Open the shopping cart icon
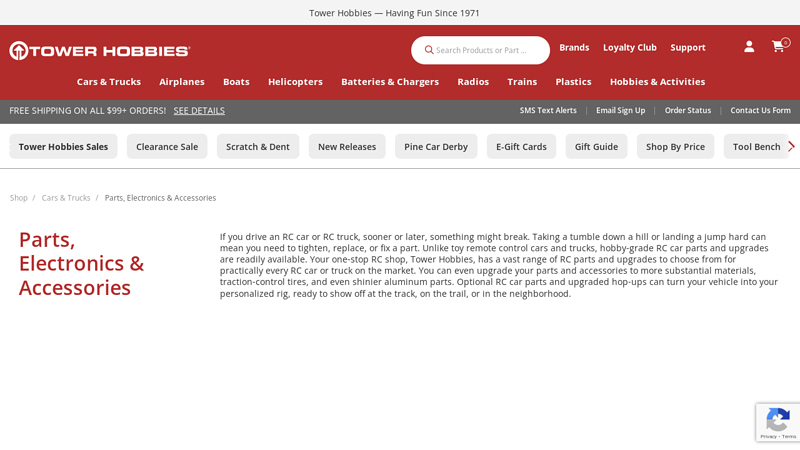800x450 pixels. pyautogui.click(x=778, y=47)
